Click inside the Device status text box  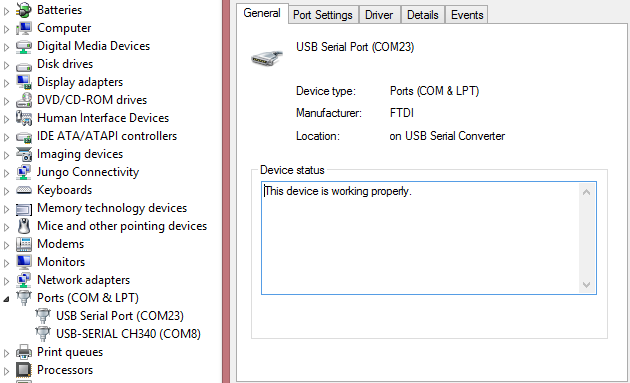(421, 238)
